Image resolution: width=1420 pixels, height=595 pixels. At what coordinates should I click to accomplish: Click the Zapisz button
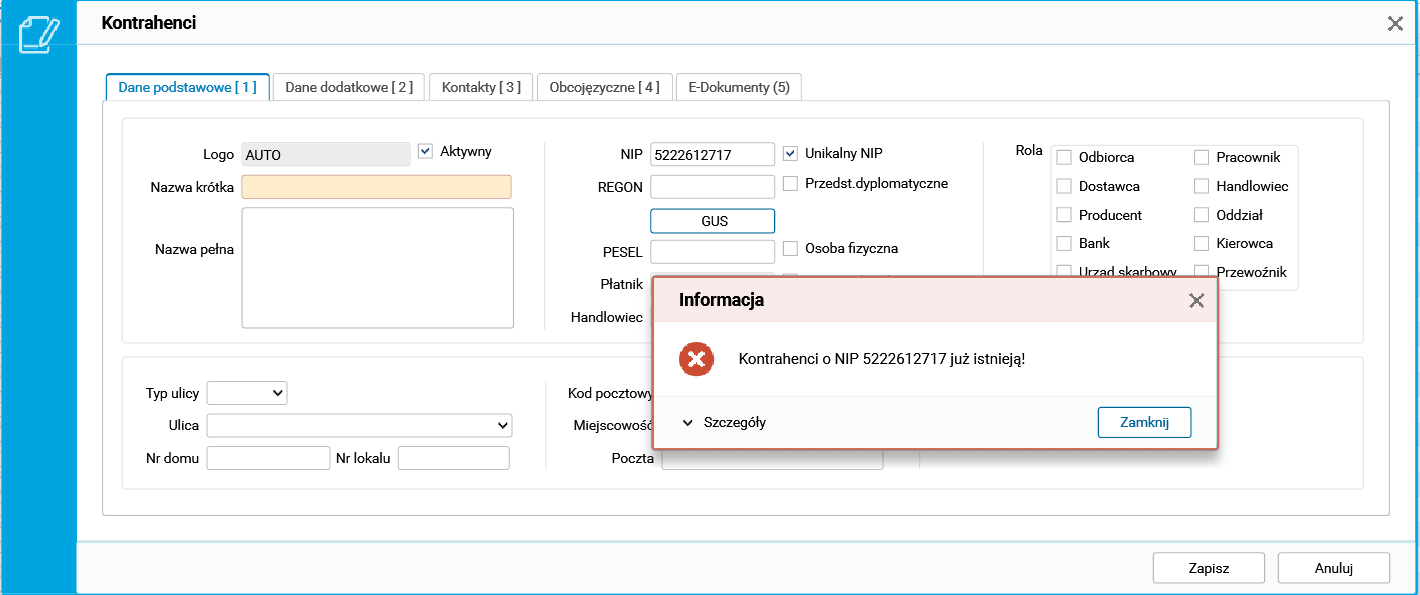coord(1209,568)
